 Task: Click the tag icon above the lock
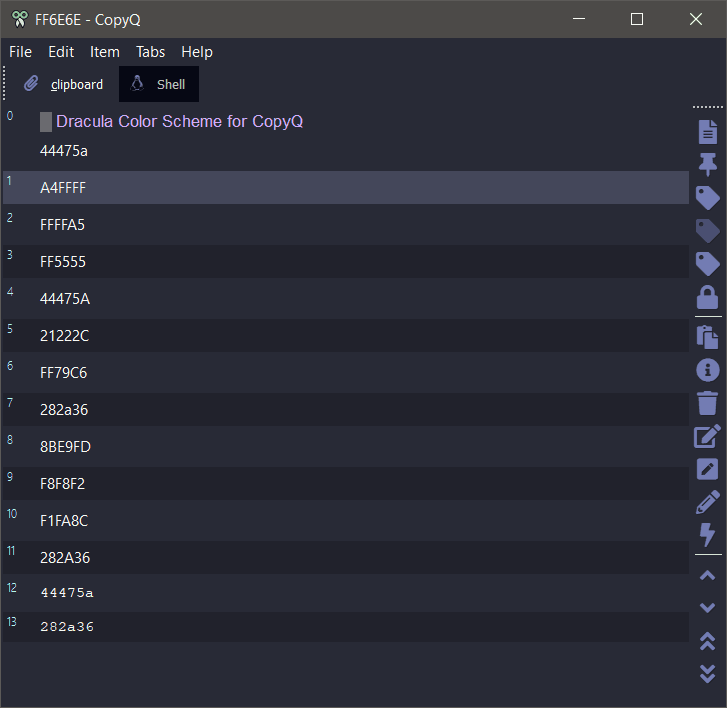(708, 264)
